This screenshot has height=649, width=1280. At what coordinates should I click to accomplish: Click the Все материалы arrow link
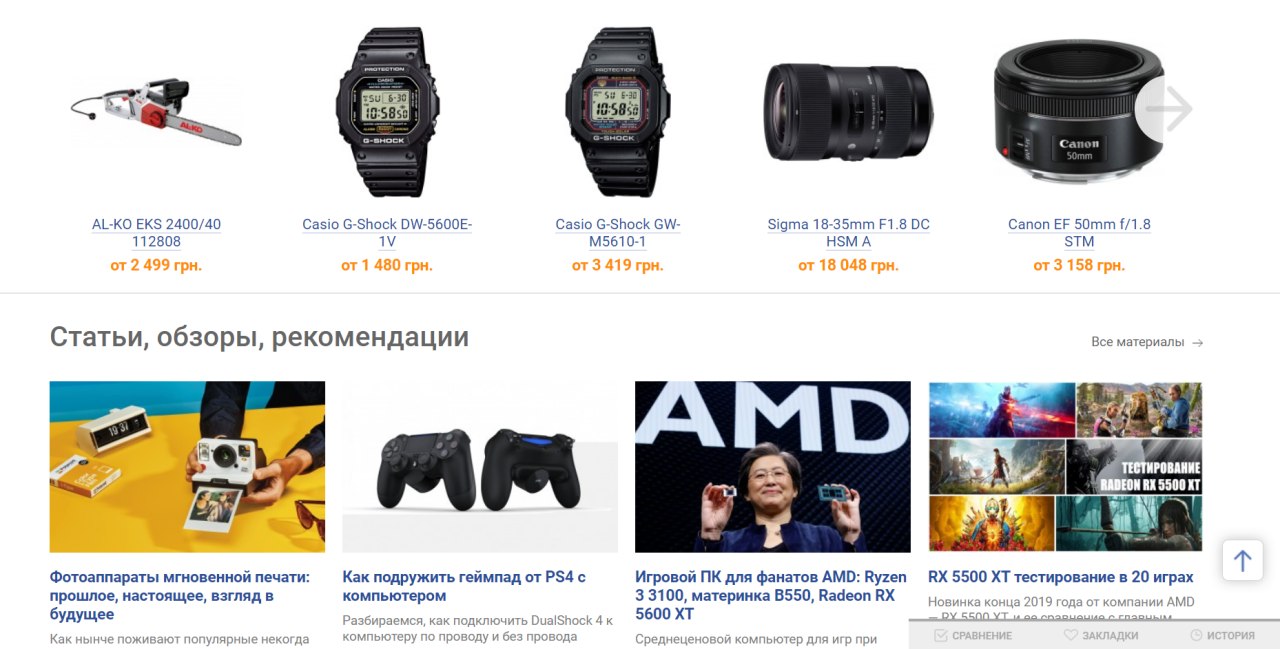click(x=1147, y=342)
